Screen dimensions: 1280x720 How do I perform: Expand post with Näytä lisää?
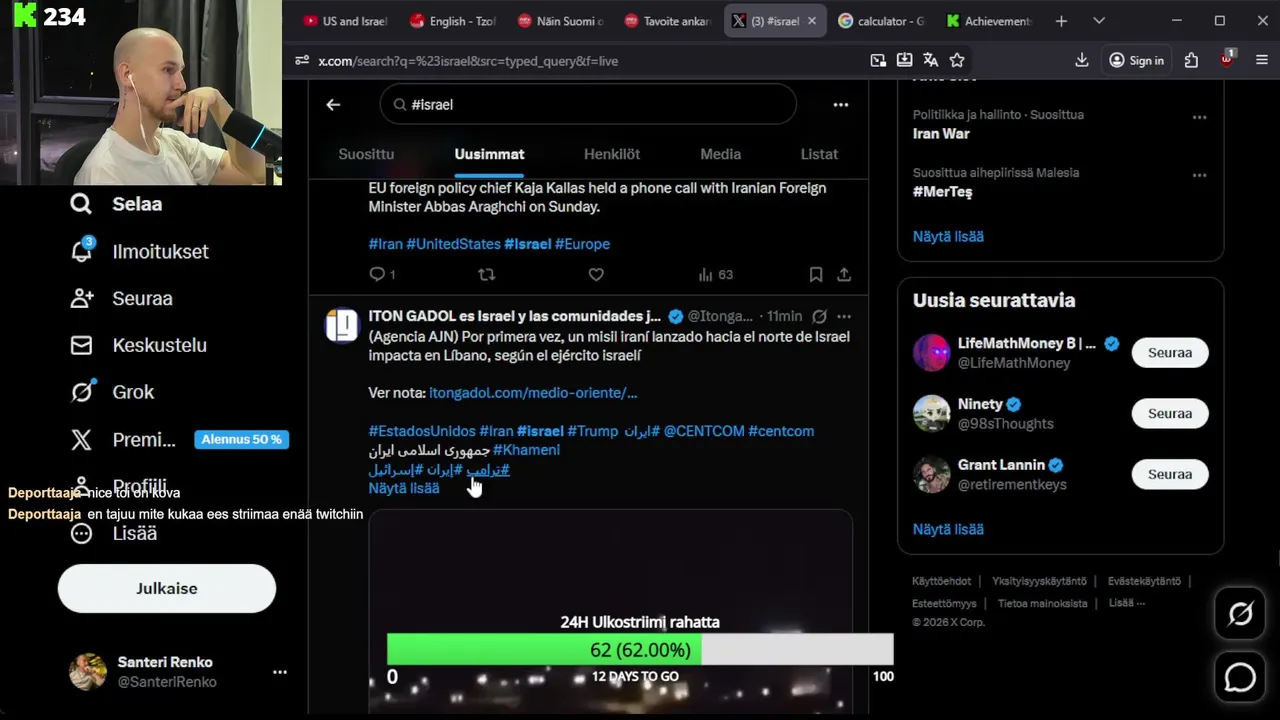click(x=404, y=488)
